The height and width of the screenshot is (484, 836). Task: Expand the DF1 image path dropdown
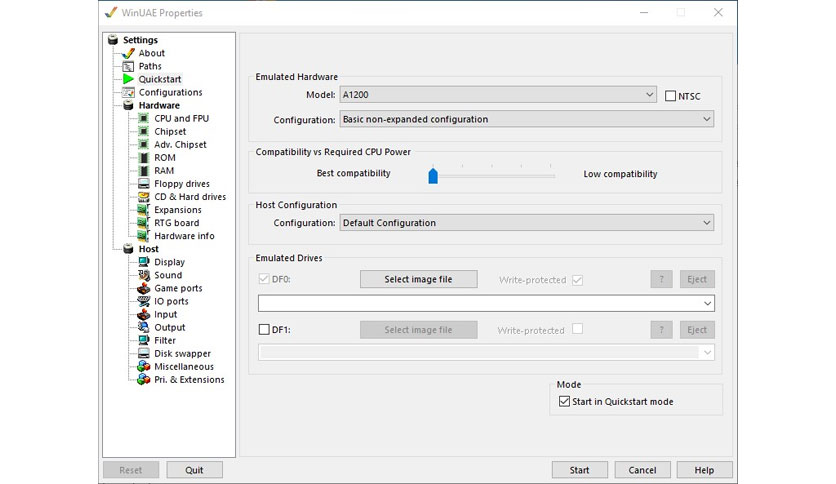pyautogui.click(x=707, y=352)
